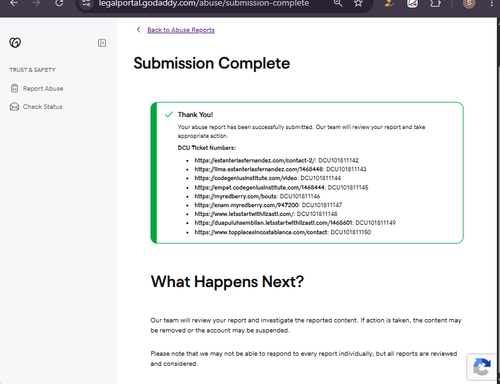Select ticket DCU101811149 entry
Viewport: 500px width, 384px height.
pos(295,223)
